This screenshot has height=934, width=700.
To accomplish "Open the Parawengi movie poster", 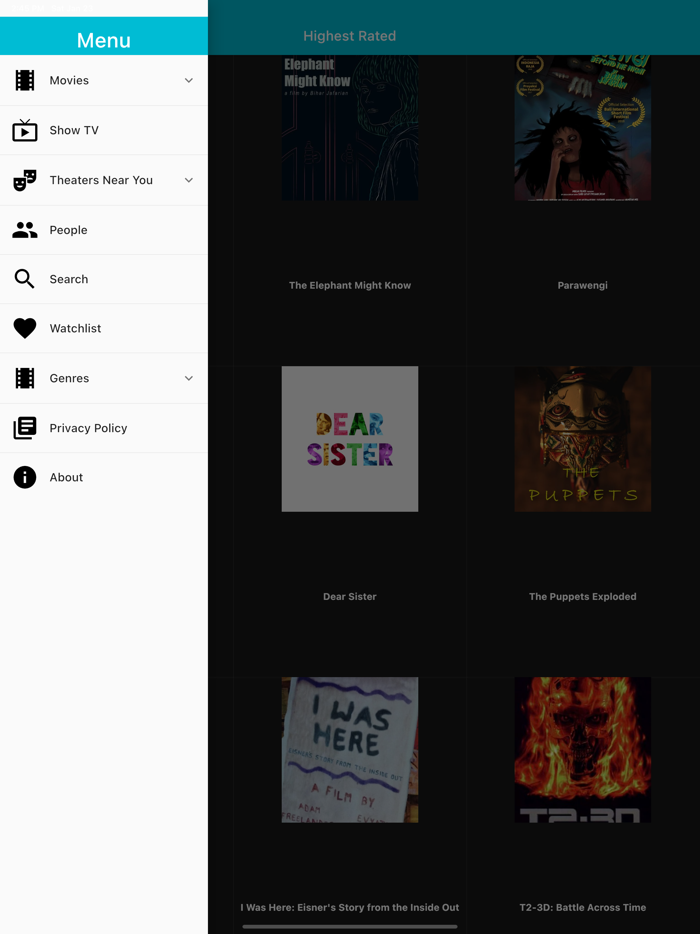I will (x=583, y=127).
